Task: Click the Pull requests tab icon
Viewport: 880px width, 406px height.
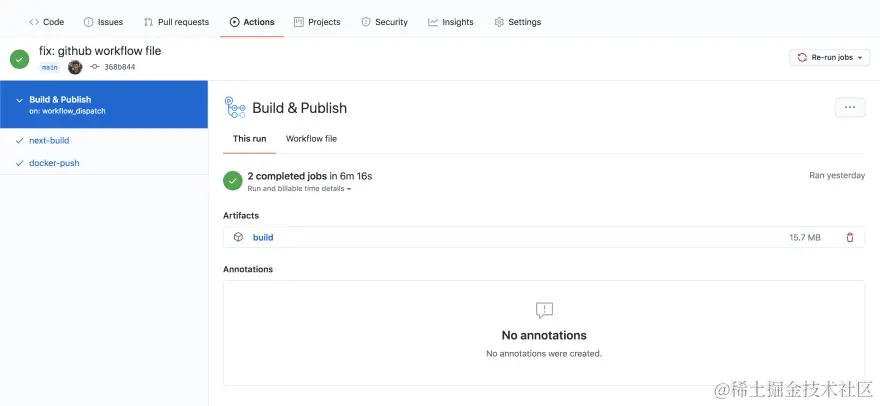Action: point(148,22)
